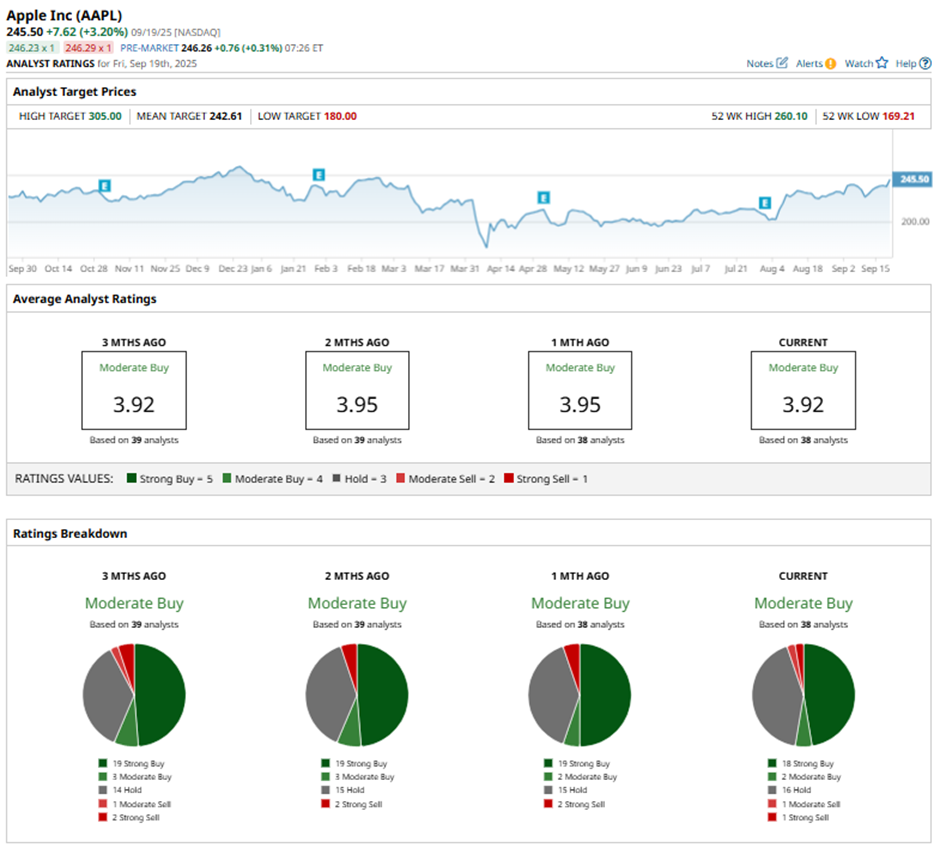Click the earnings E marker near Feb 3

(x=319, y=174)
